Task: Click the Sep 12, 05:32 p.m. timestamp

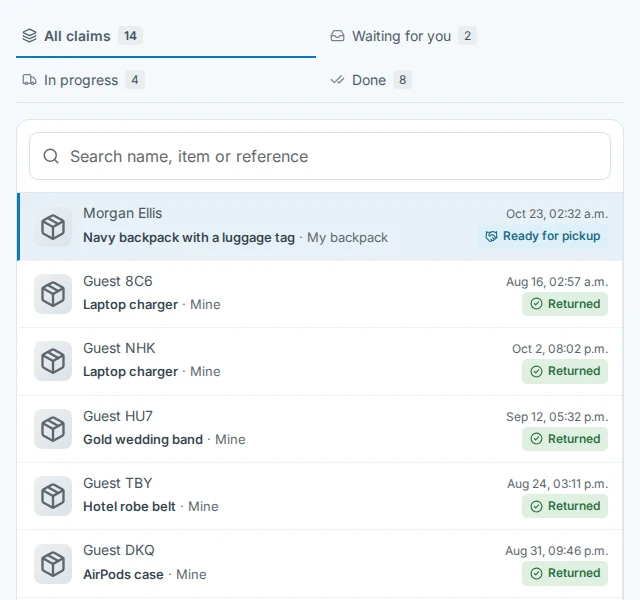Action: (557, 417)
